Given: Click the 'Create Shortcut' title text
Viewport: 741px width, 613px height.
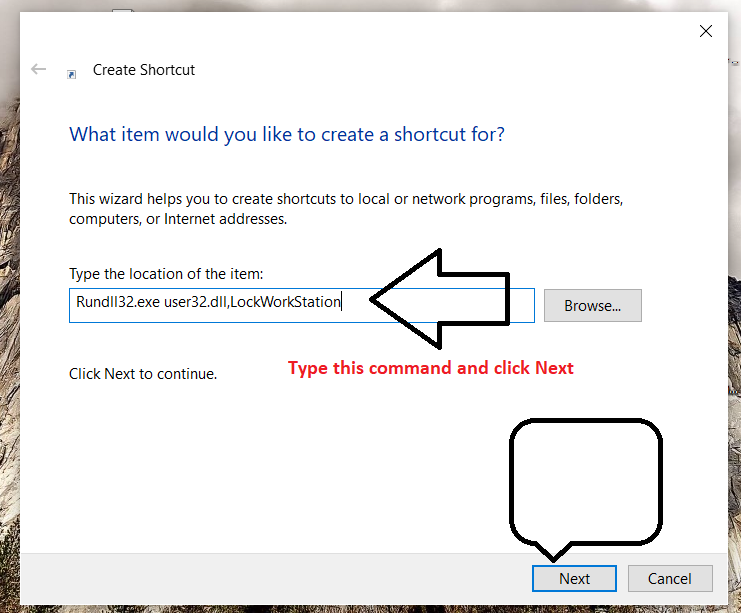Looking at the screenshot, I should pos(144,70).
